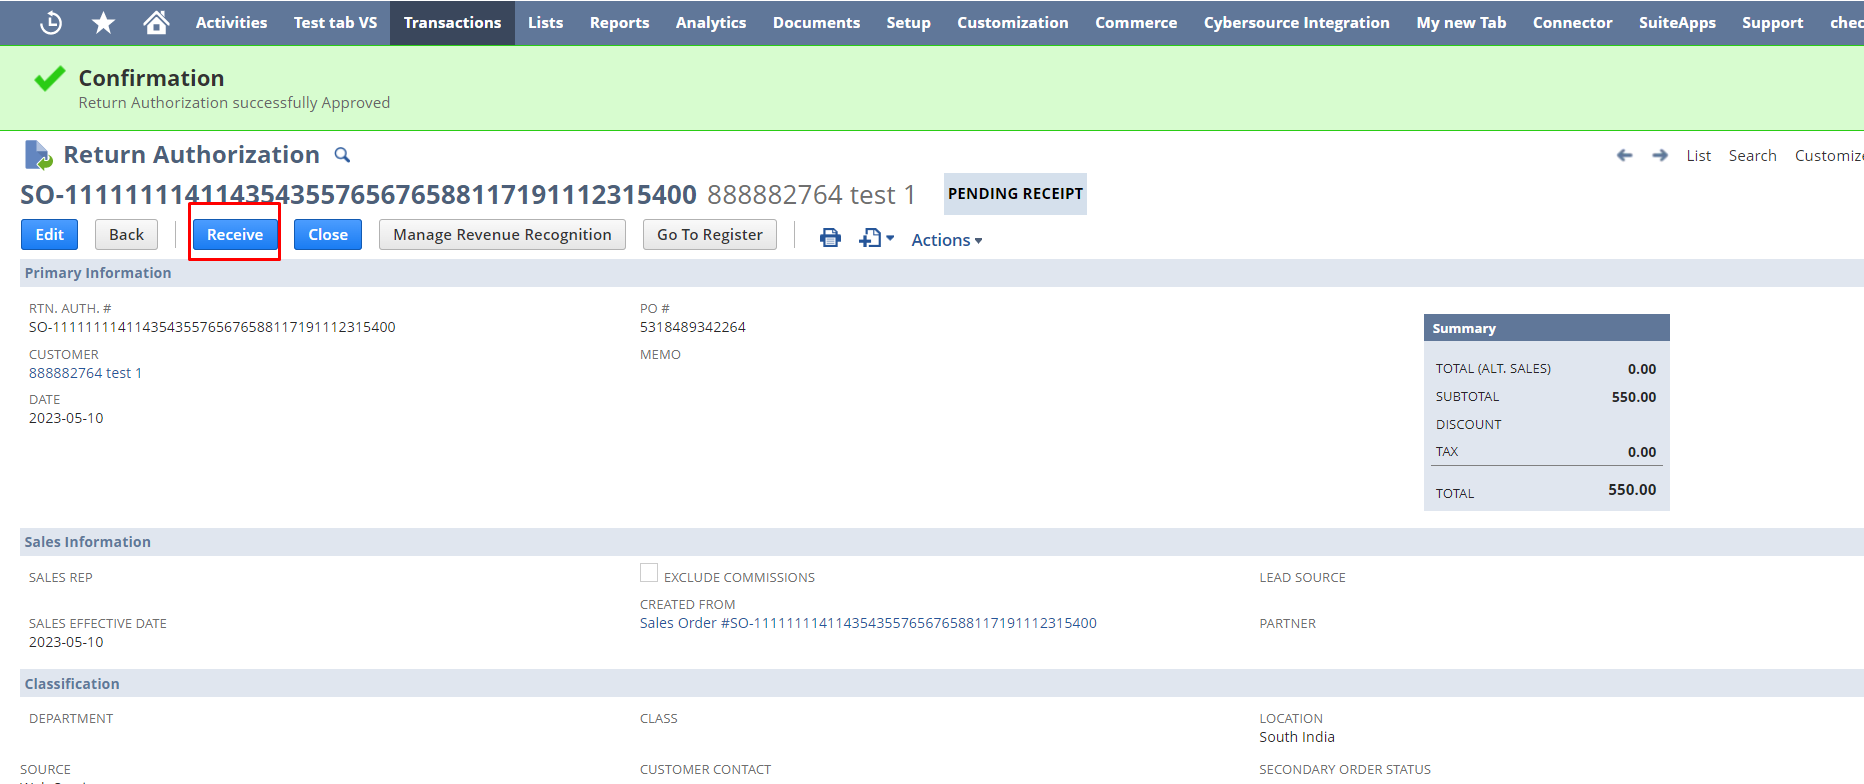
Task: Open the Reports menu
Action: (x=619, y=22)
